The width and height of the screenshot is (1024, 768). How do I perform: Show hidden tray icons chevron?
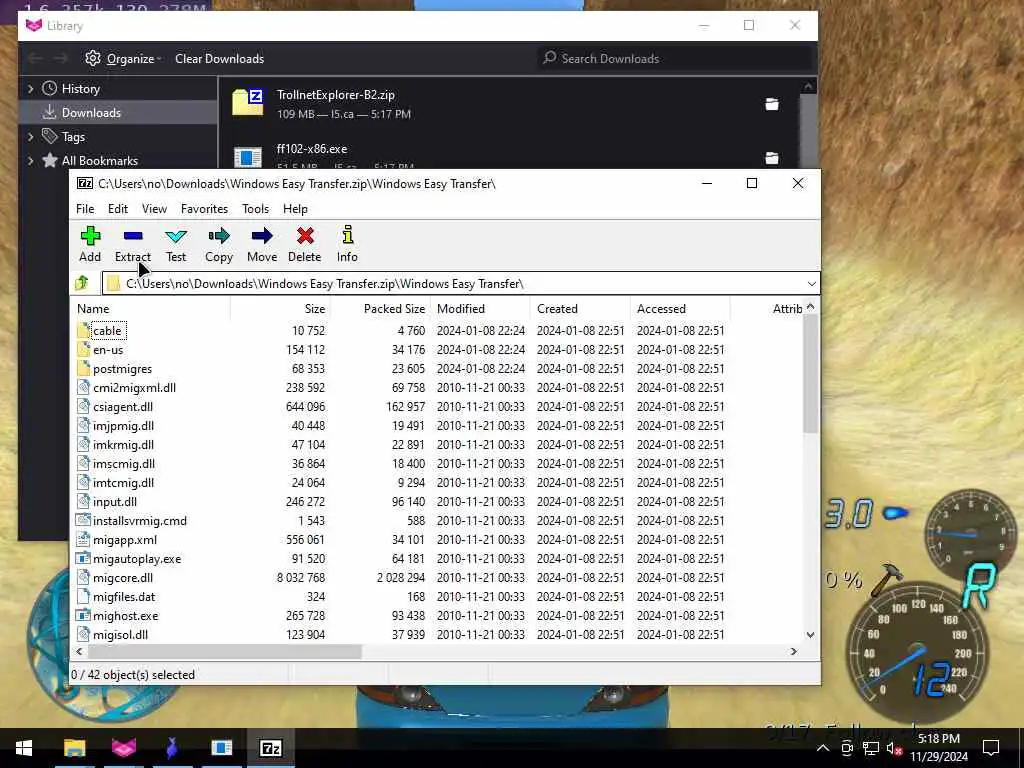click(x=823, y=748)
